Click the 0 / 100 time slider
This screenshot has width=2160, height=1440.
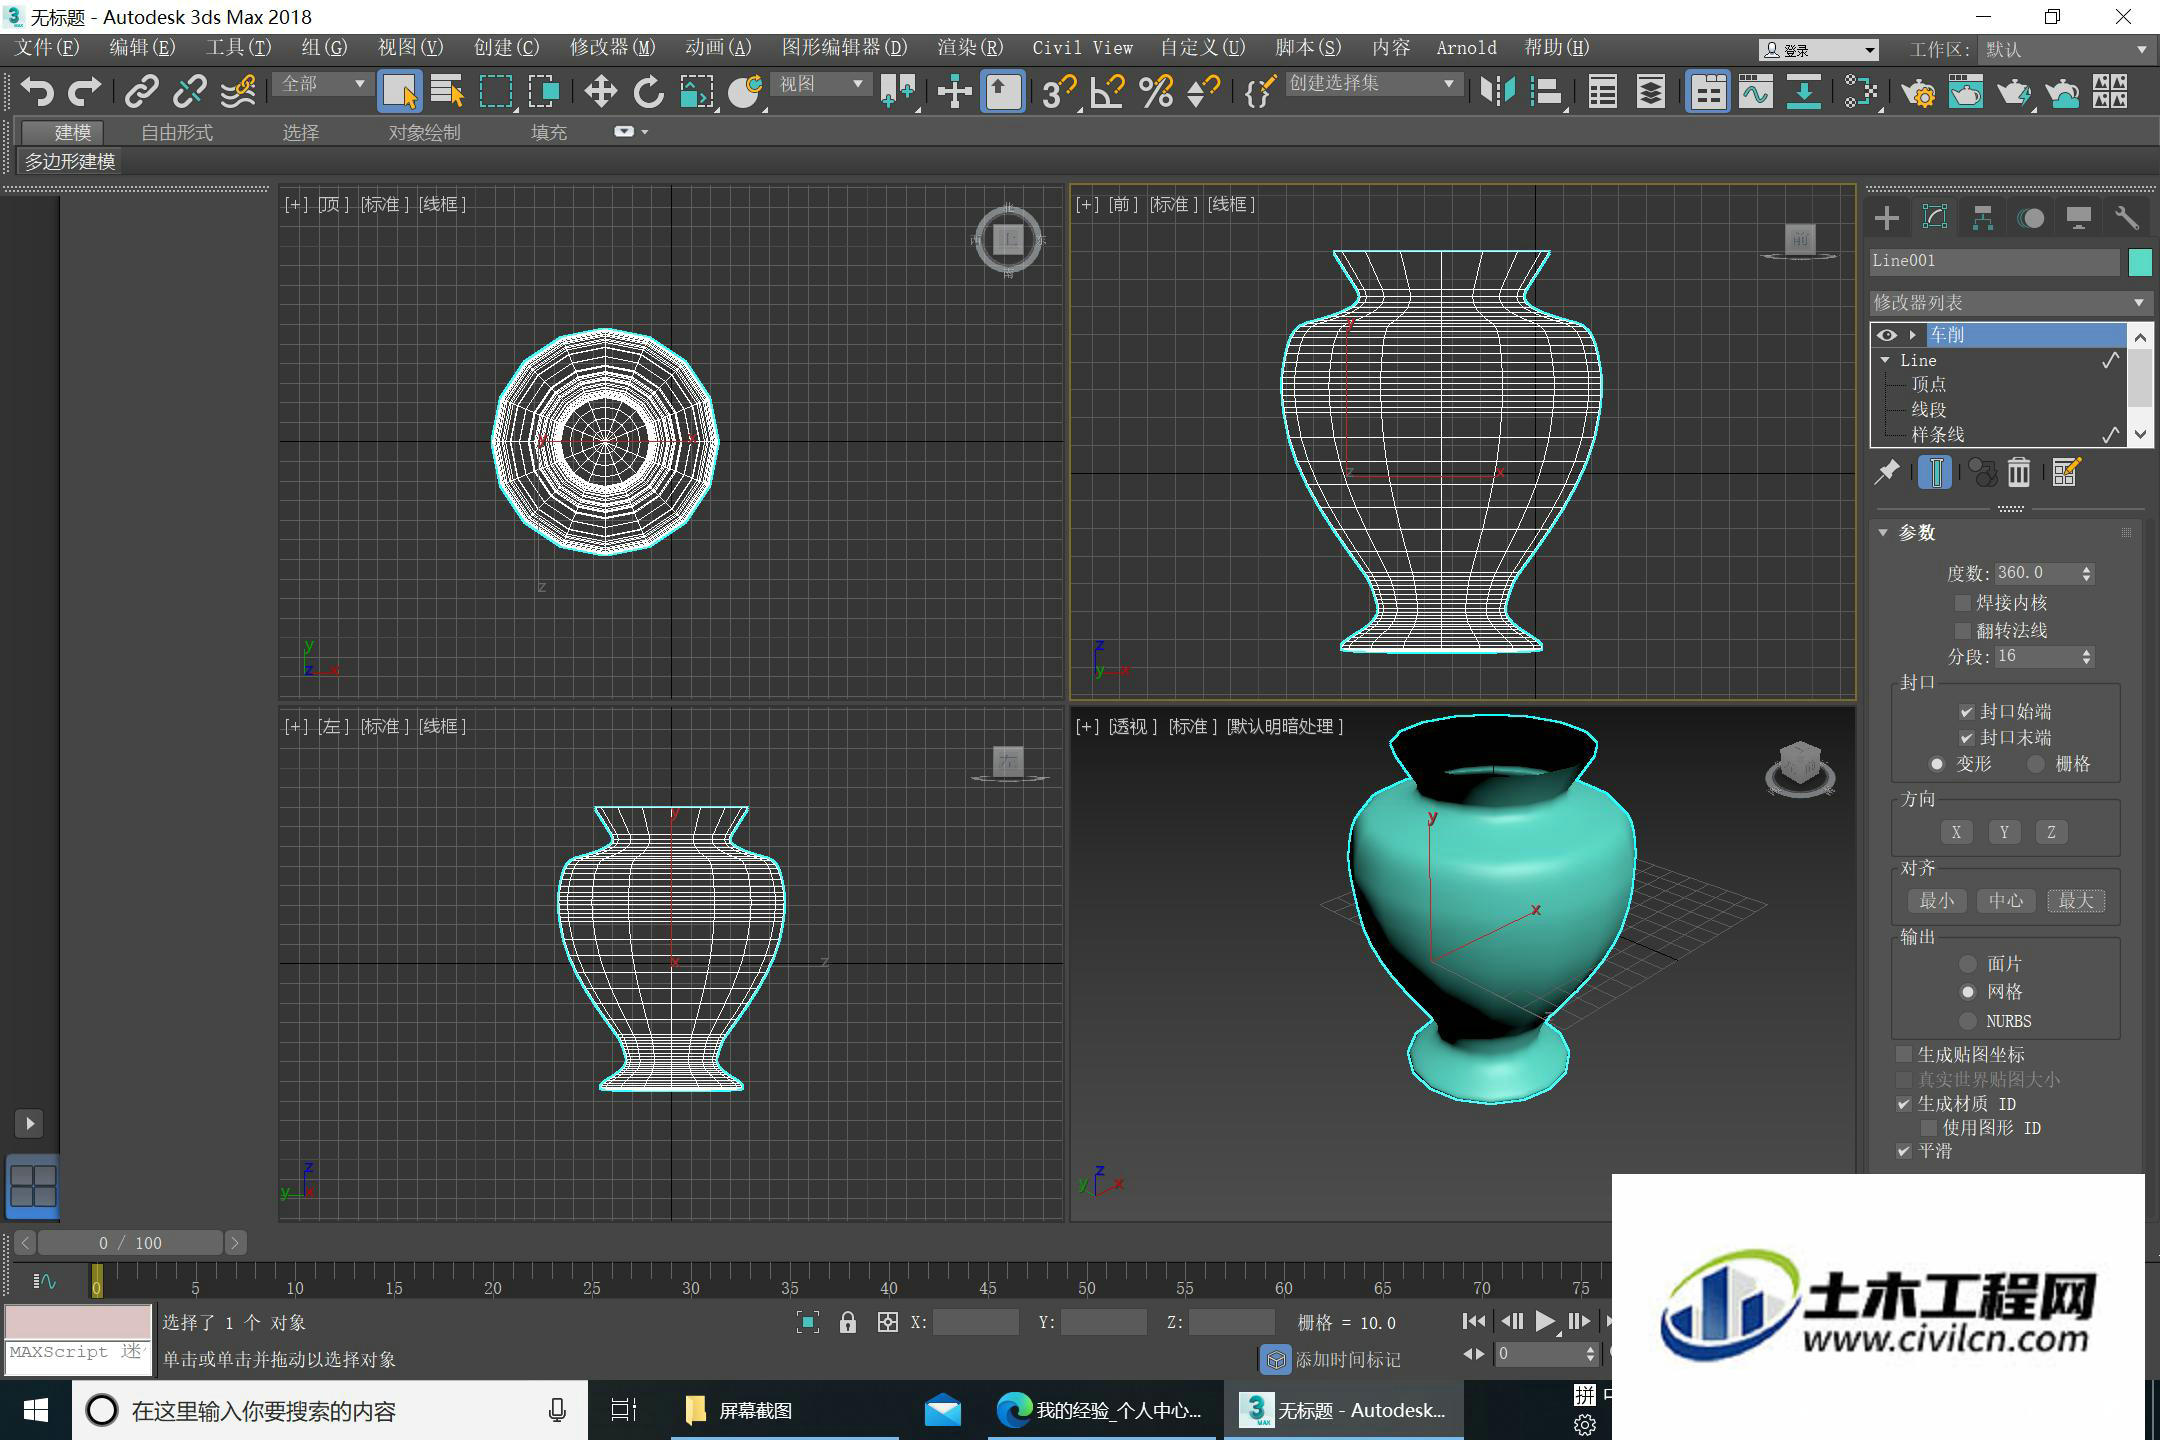tap(130, 1243)
